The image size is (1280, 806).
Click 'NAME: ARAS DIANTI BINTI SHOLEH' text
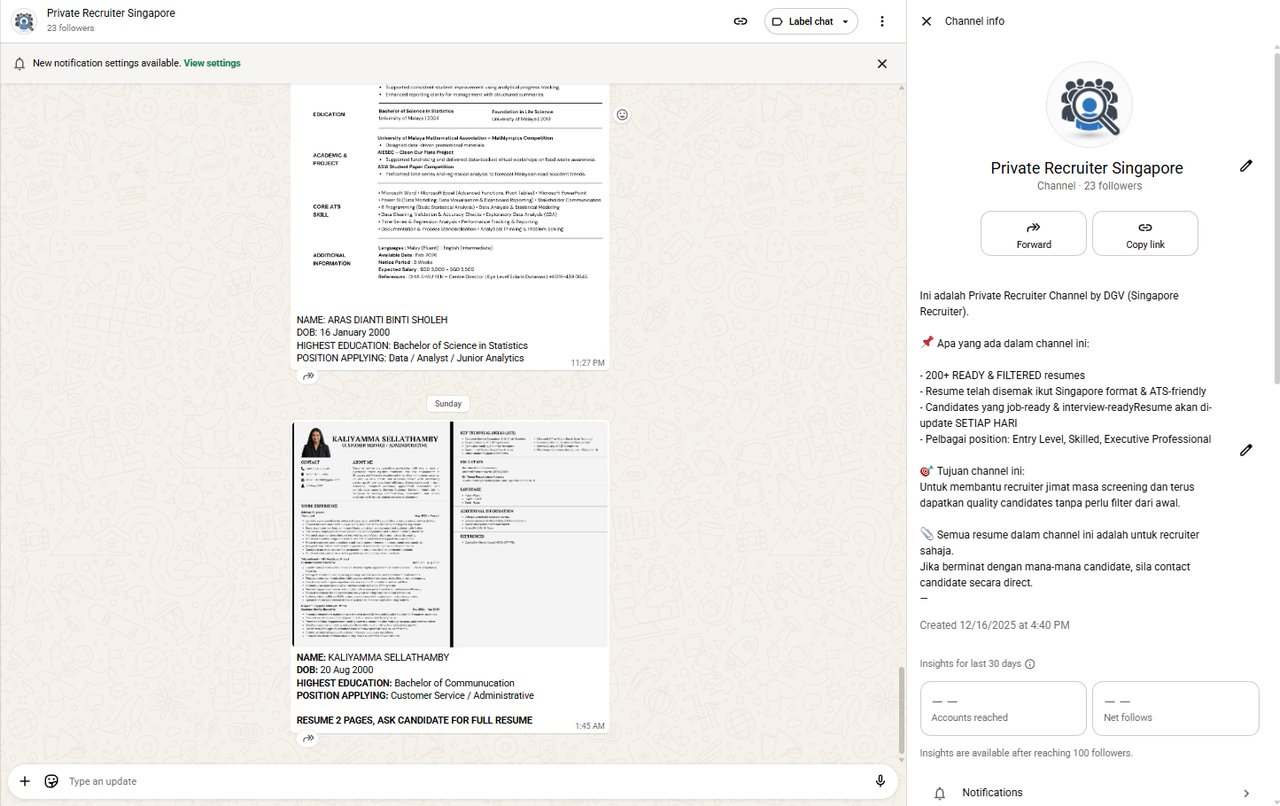pyautogui.click(x=372, y=320)
